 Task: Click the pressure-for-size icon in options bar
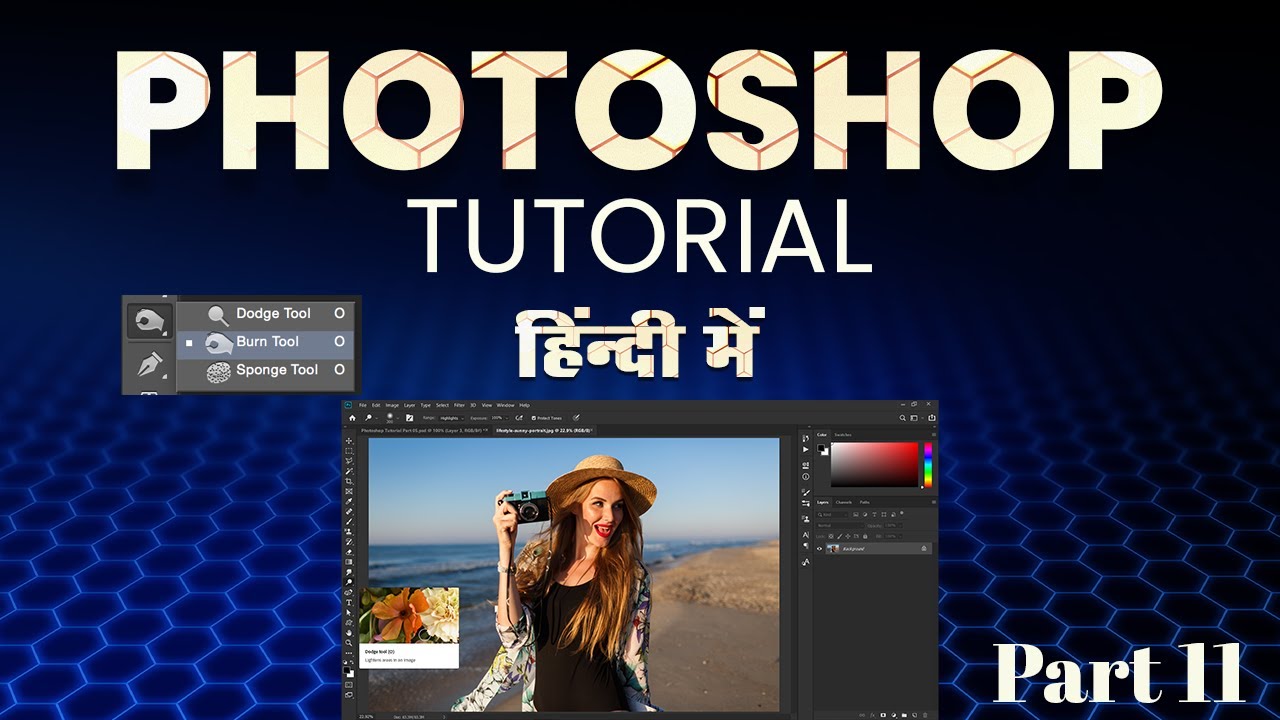(x=576, y=418)
